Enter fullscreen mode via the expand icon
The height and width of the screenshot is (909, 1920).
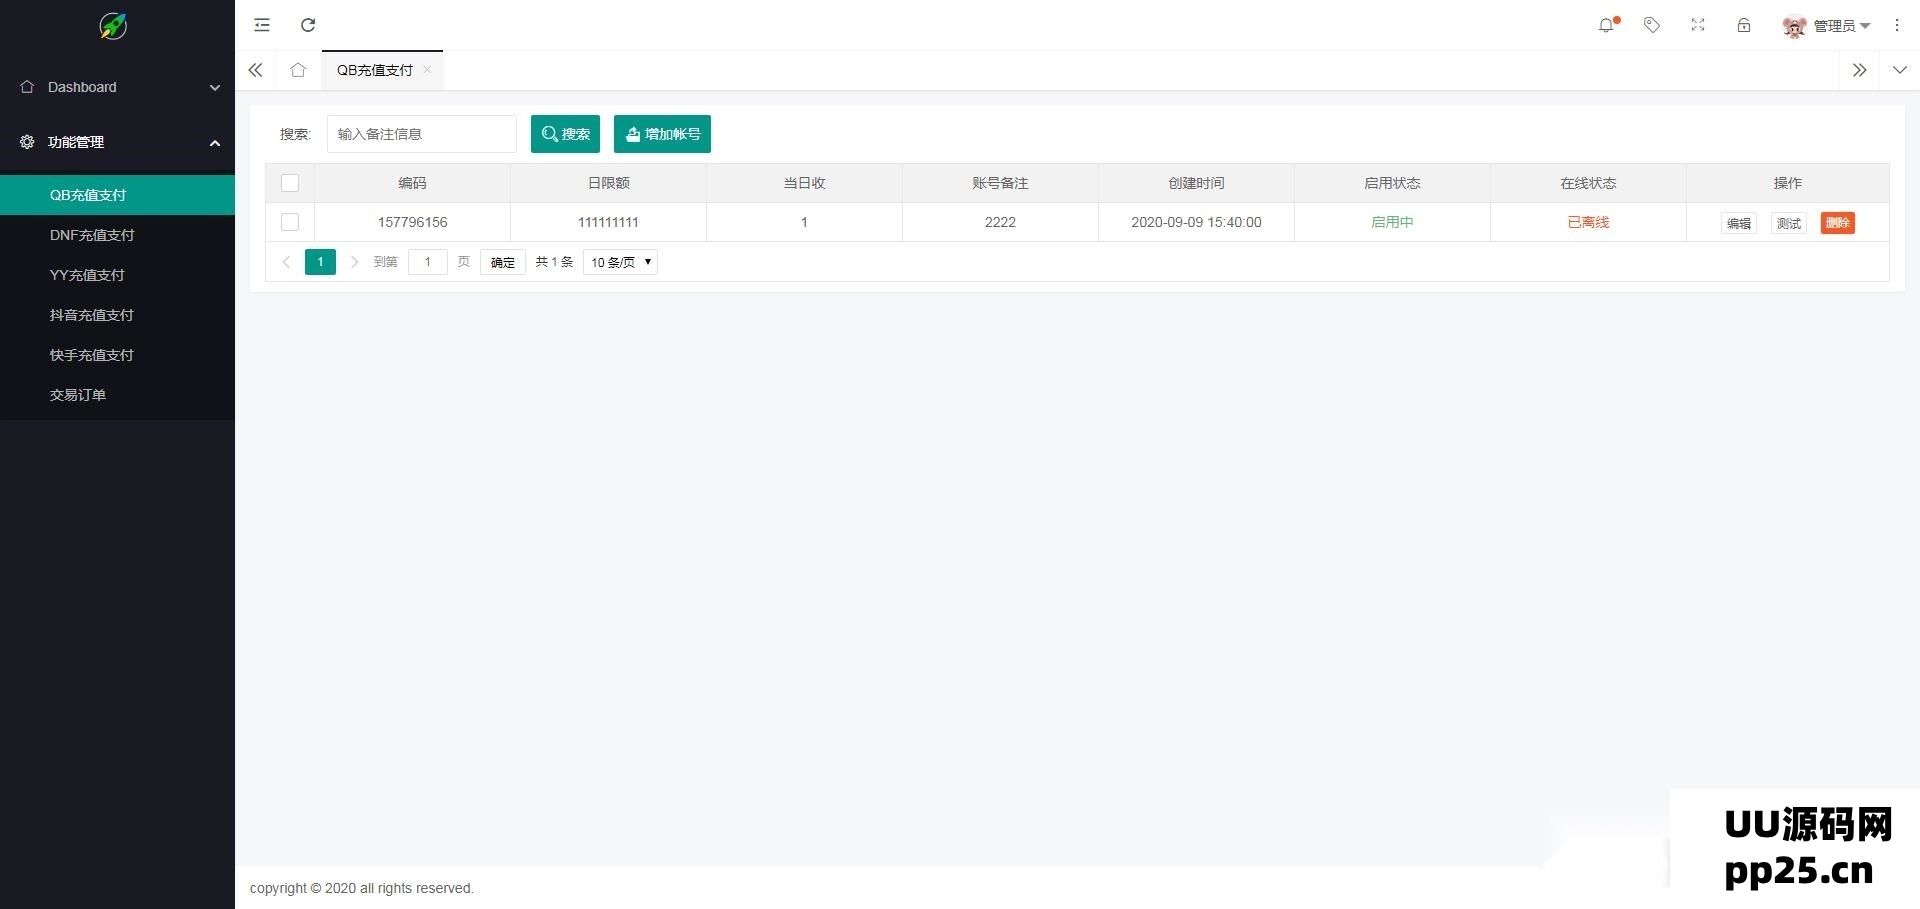[1698, 25]
